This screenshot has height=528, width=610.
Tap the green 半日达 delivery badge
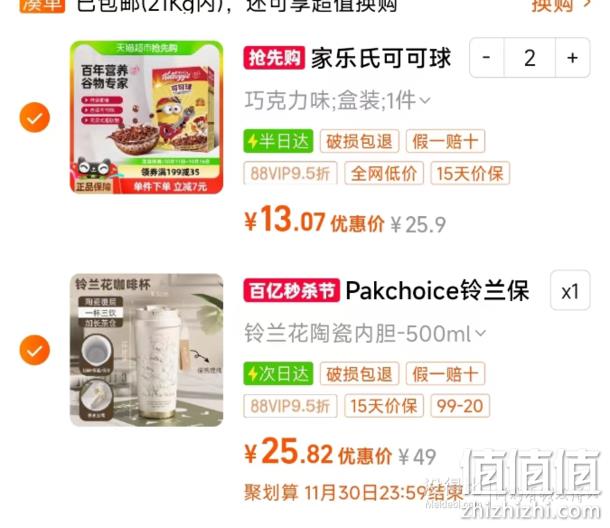pyautogui.click(x=278, y=141)
